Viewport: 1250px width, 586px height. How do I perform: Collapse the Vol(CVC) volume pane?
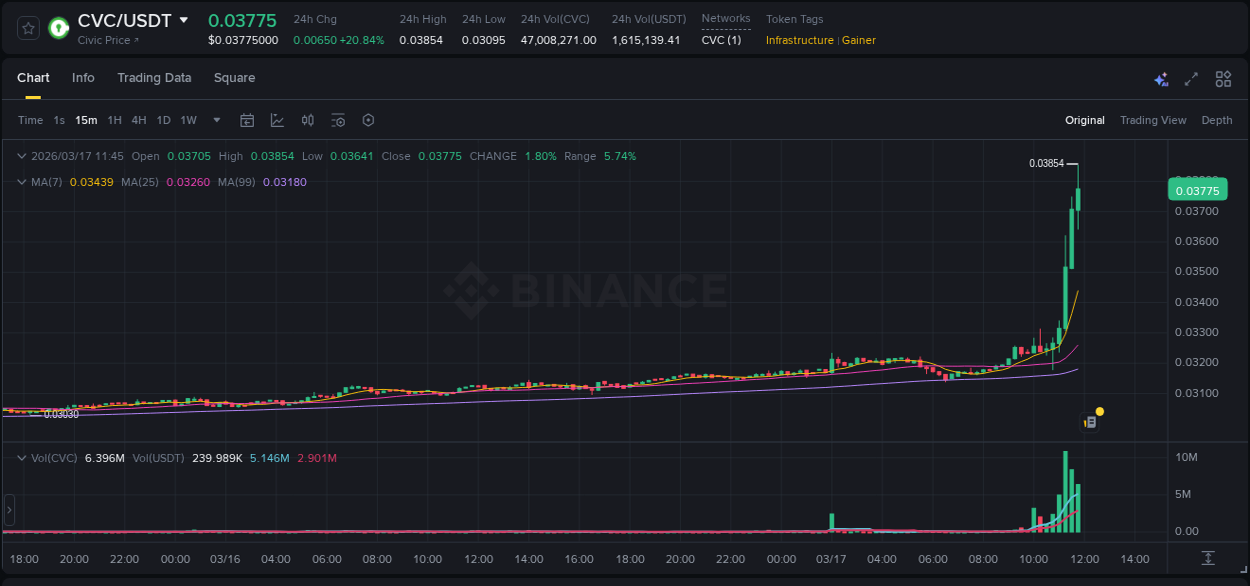click(x=20, y=456)
